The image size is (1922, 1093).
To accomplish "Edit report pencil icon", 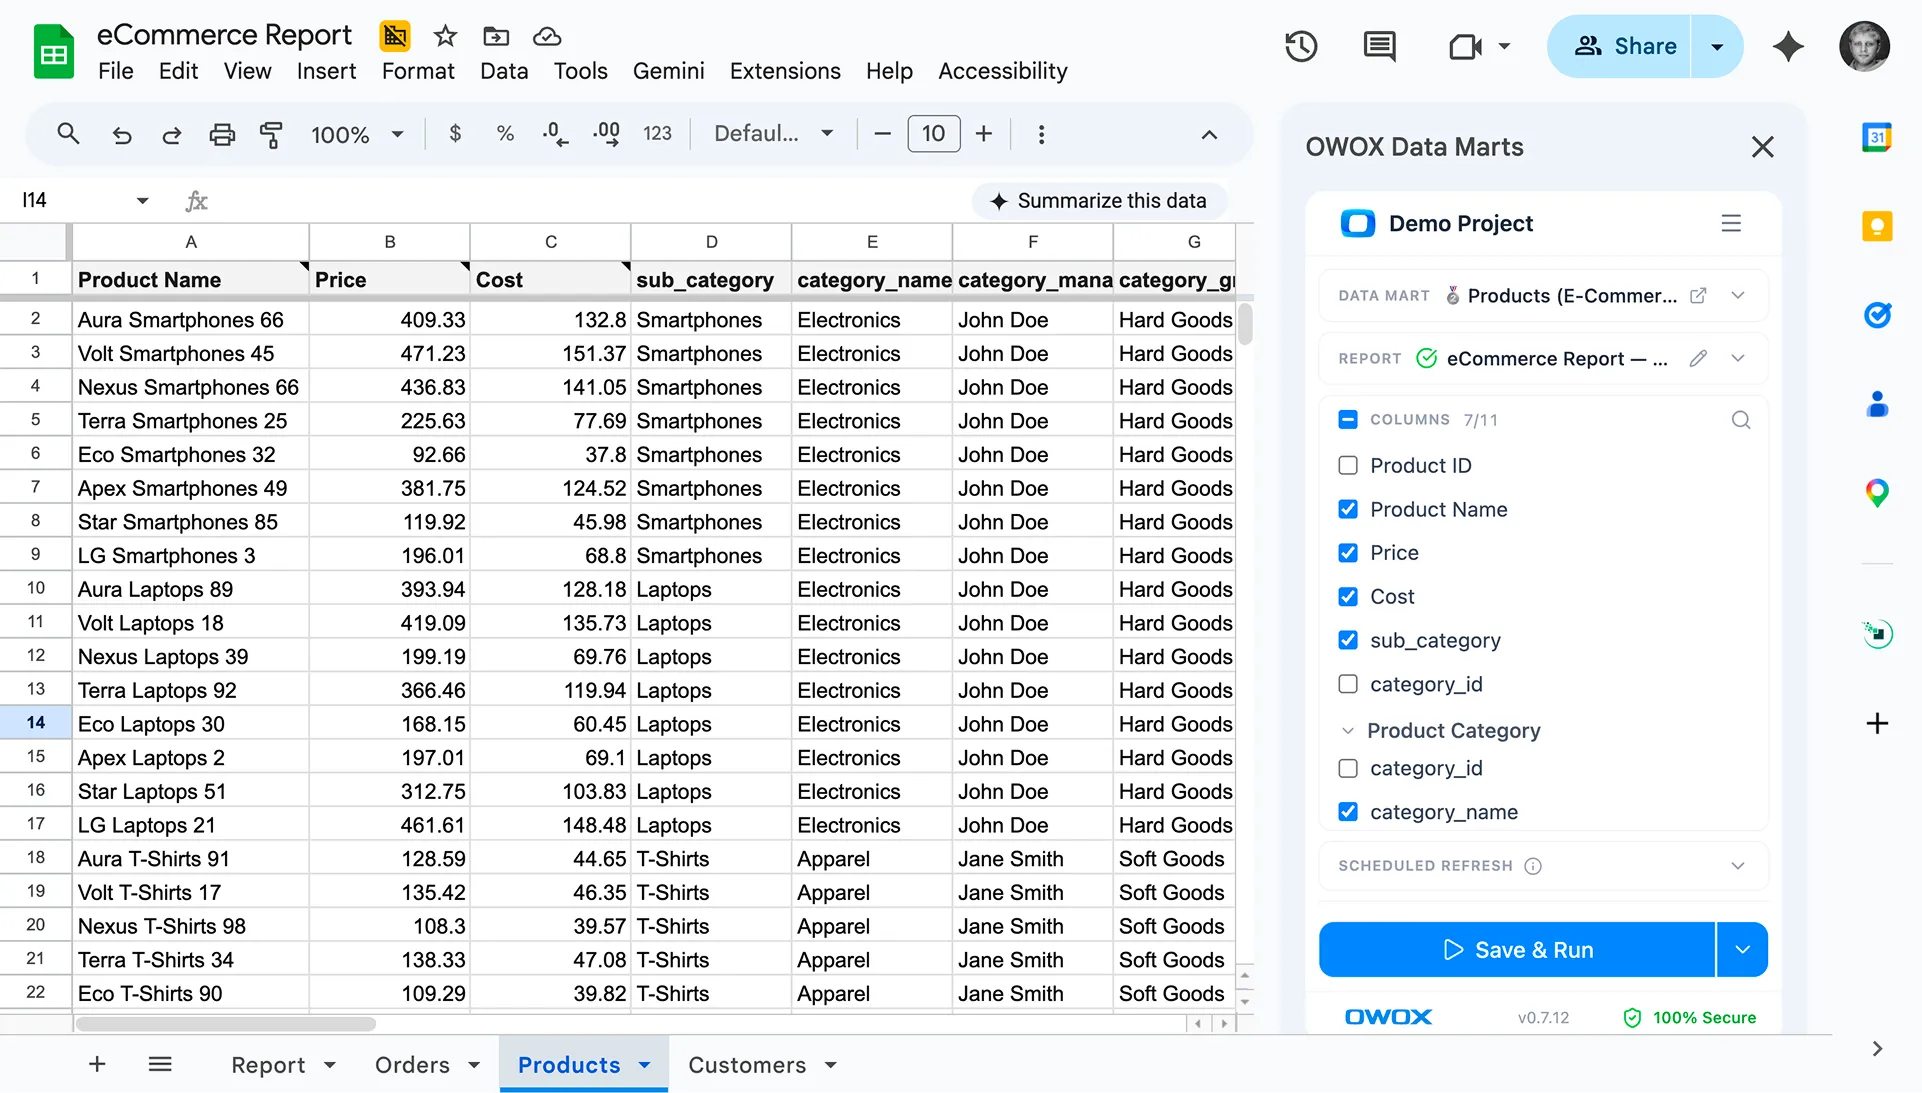I will point(1698,358).
